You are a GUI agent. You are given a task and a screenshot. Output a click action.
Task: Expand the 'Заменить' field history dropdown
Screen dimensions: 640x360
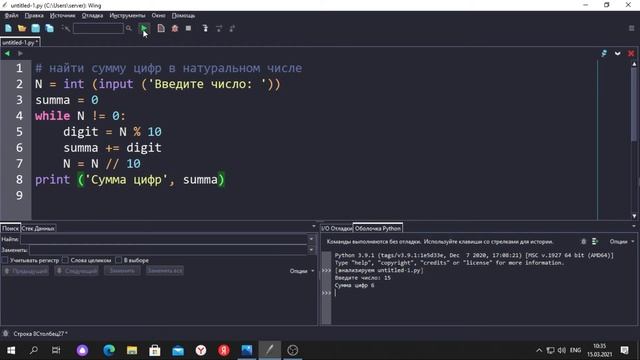(311, 249)
